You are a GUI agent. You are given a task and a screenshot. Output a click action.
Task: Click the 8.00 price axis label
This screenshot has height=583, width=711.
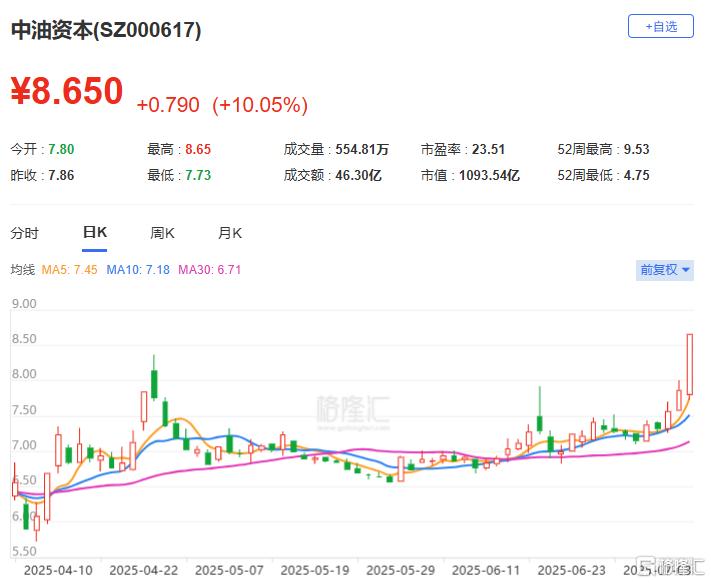24,374
